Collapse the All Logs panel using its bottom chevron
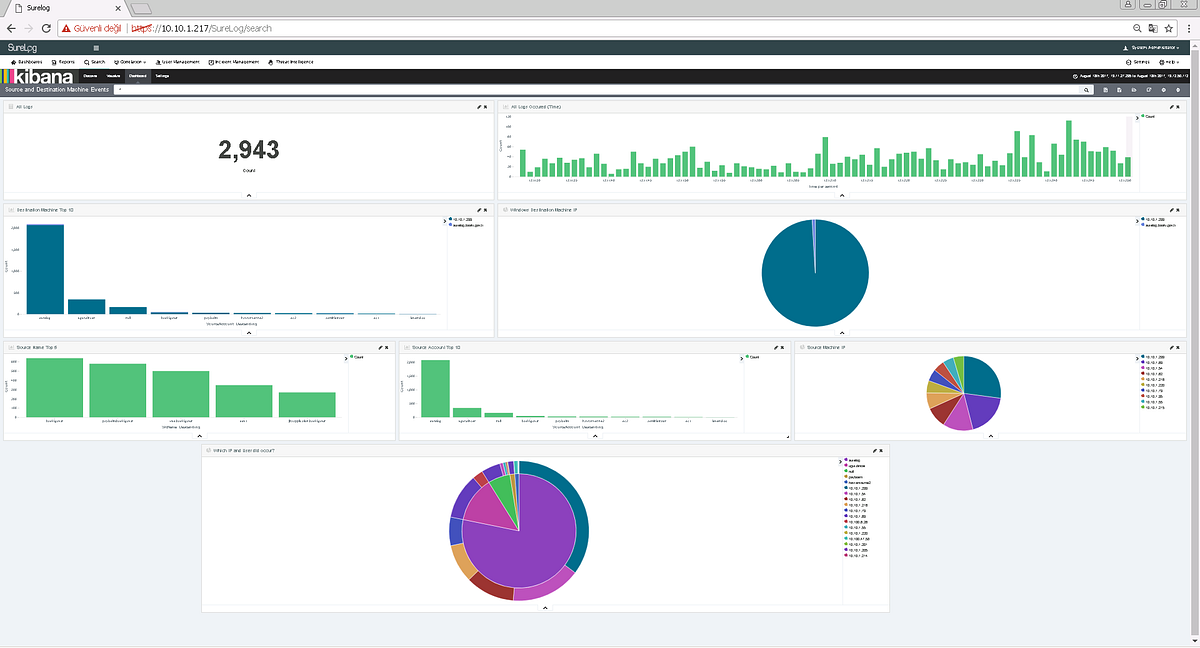The height and width of the screenshot is (648, 1200). click(x=247, y=196)
